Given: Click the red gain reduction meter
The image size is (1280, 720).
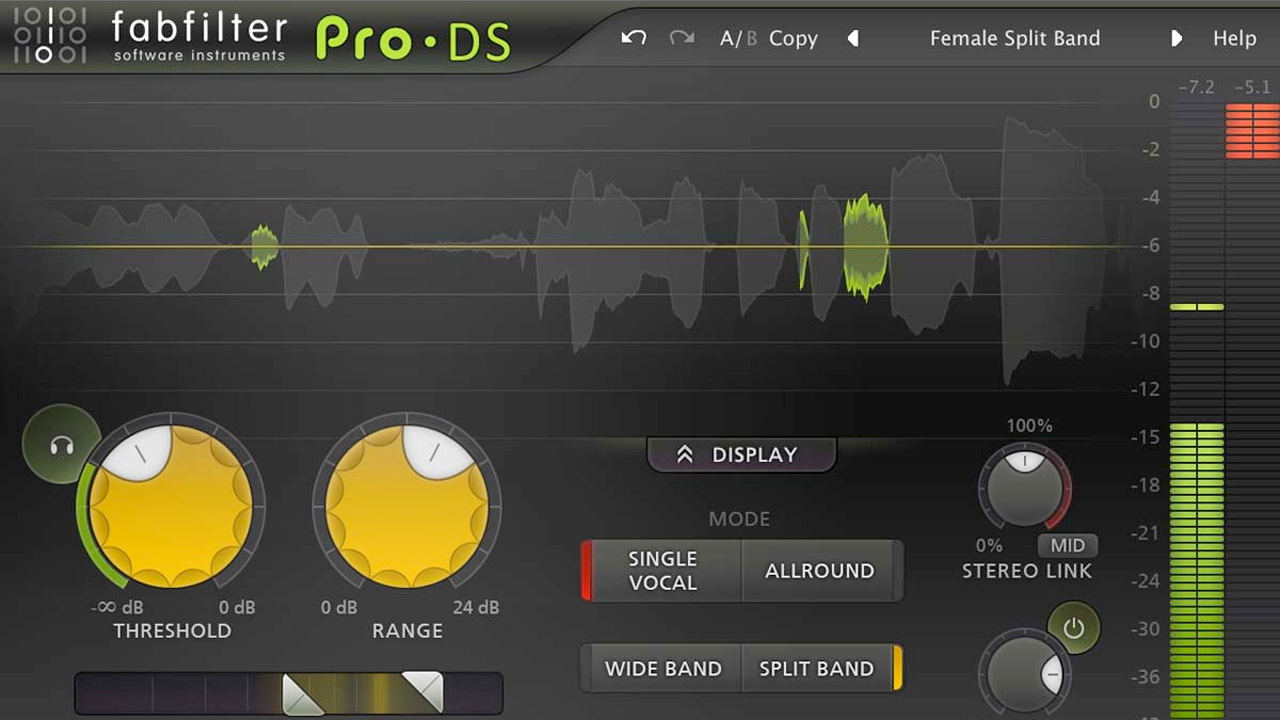Looking at the screenshot, I should click(x=1252, y=132).
